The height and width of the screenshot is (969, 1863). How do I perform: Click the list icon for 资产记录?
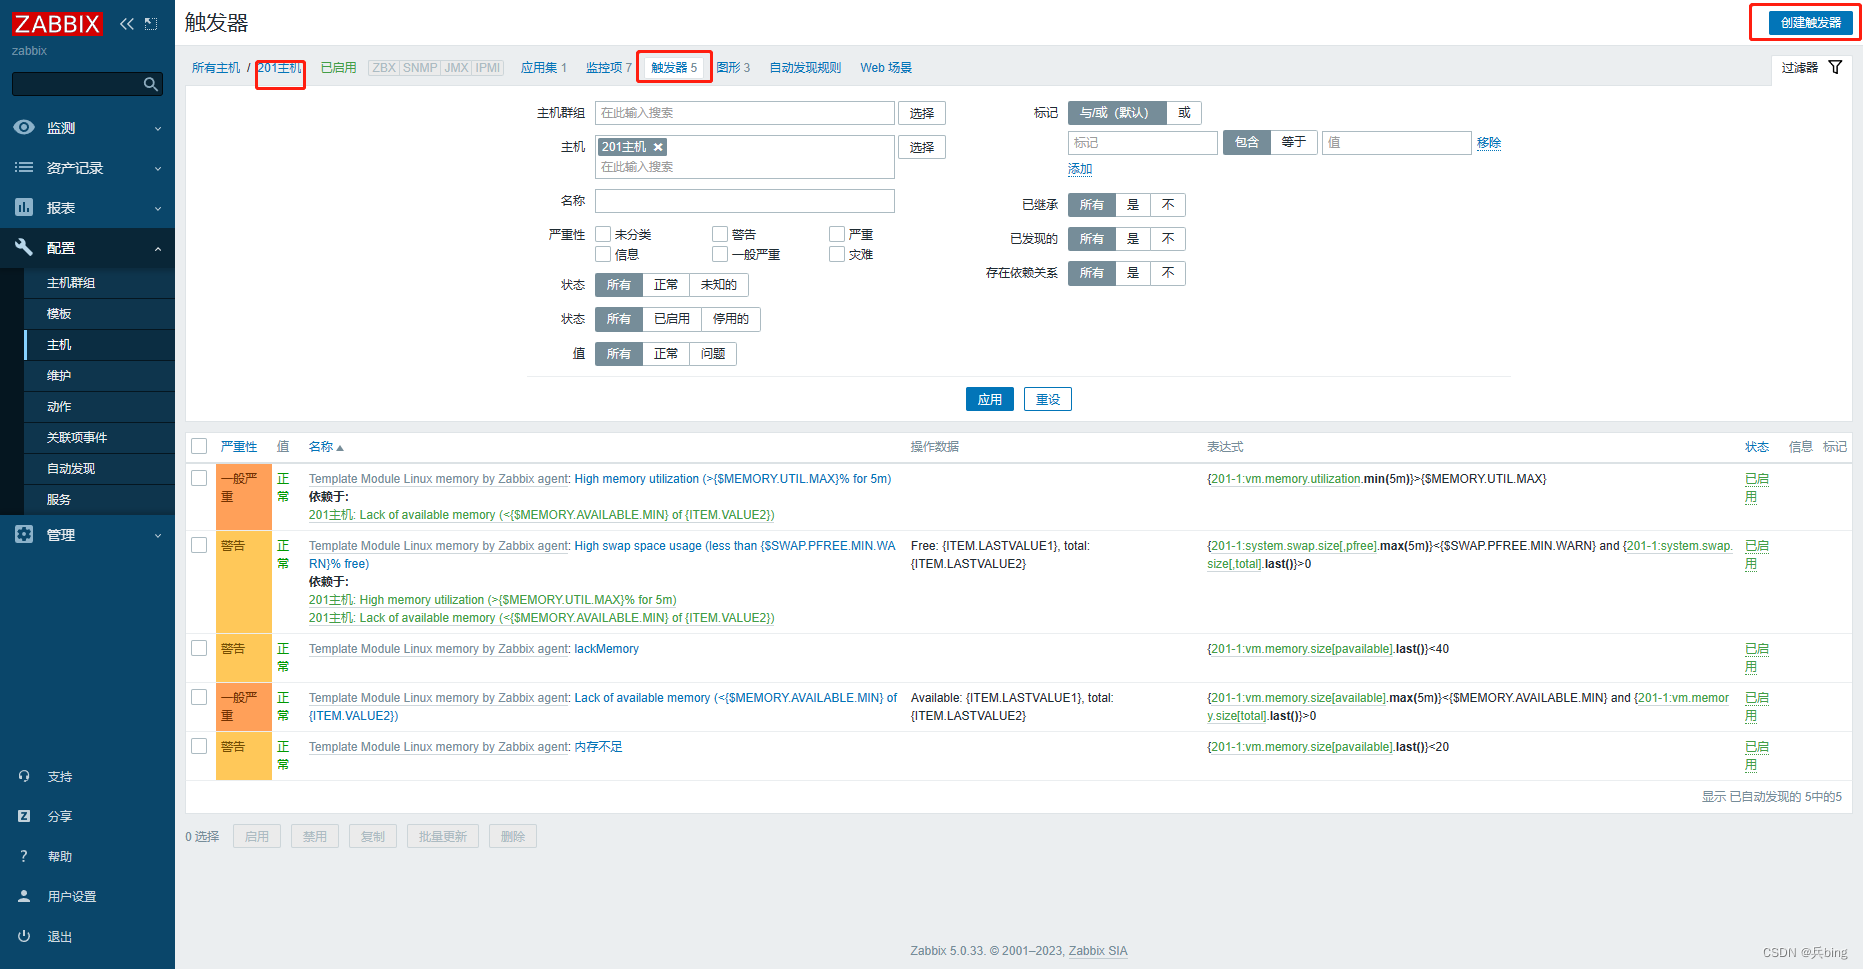pos(24,168)
